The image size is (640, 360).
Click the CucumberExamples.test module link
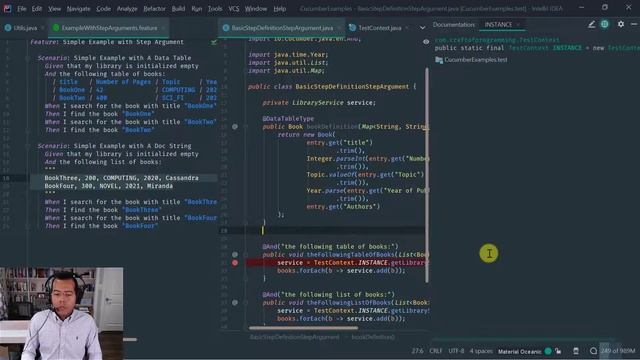coord(476,60)
